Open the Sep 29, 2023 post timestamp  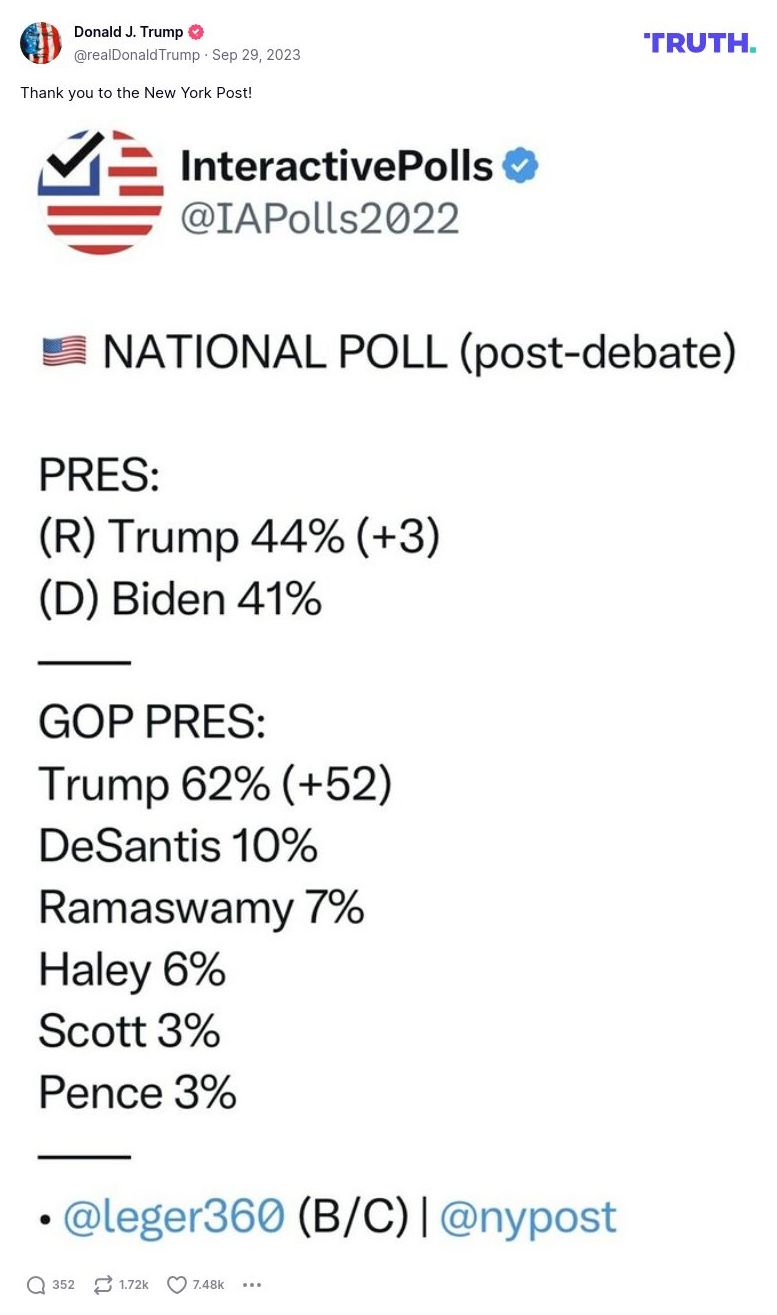tap(256, 55)
